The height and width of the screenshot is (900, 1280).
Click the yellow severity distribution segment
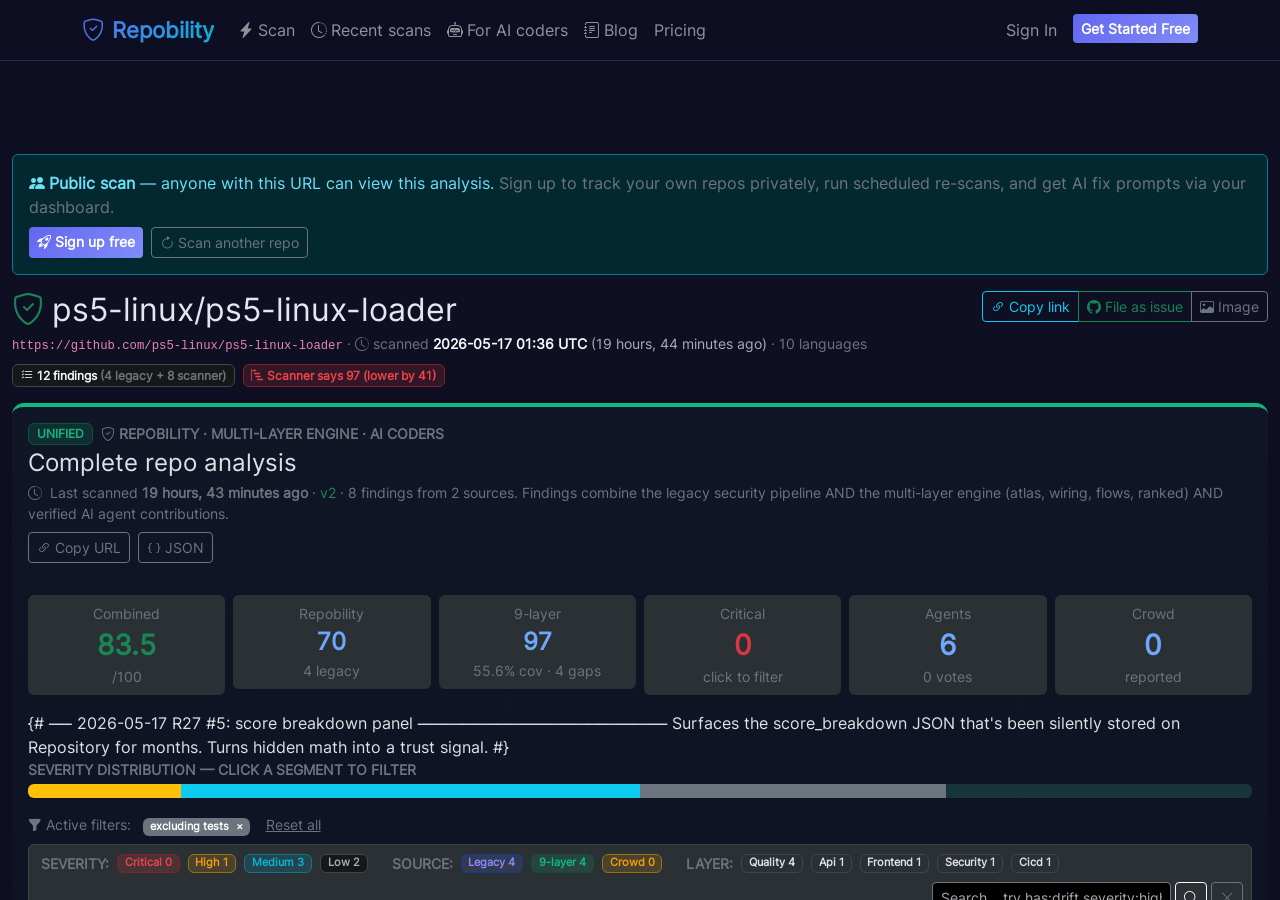click(x=105, y=791)
